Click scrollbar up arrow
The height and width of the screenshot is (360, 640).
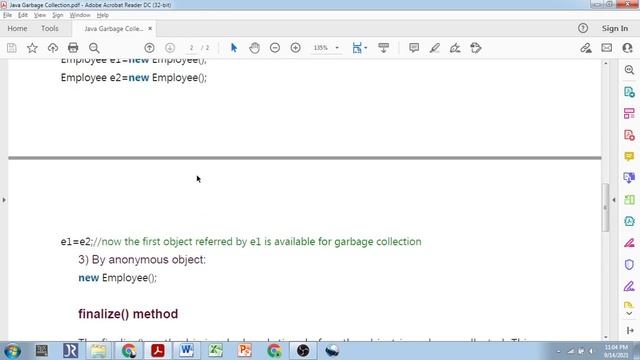click(x=606, y=63)
